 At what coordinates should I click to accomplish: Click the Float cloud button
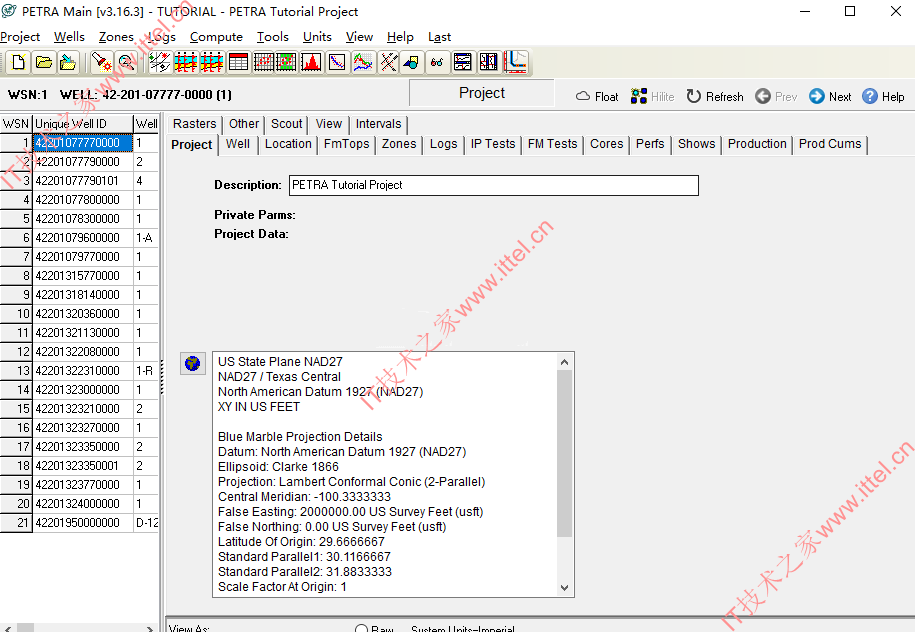click(x=596, y=96)
